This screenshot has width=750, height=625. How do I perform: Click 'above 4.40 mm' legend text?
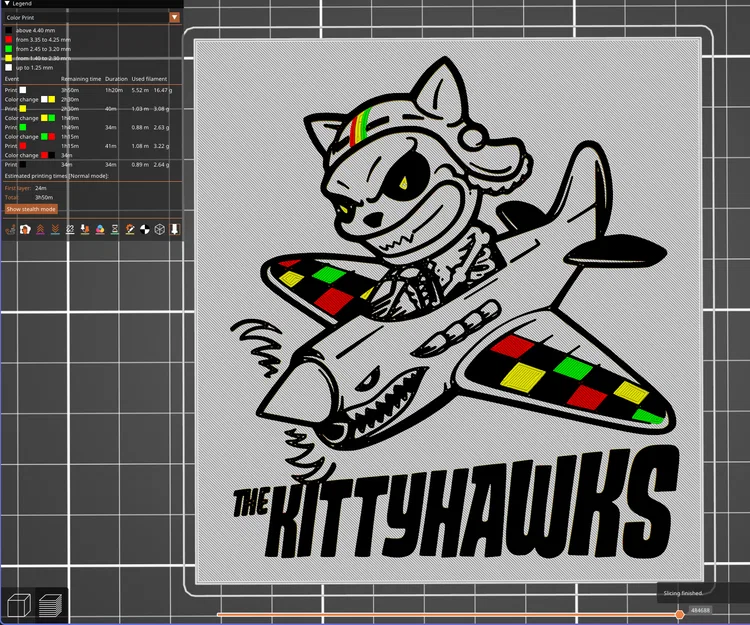35,30
